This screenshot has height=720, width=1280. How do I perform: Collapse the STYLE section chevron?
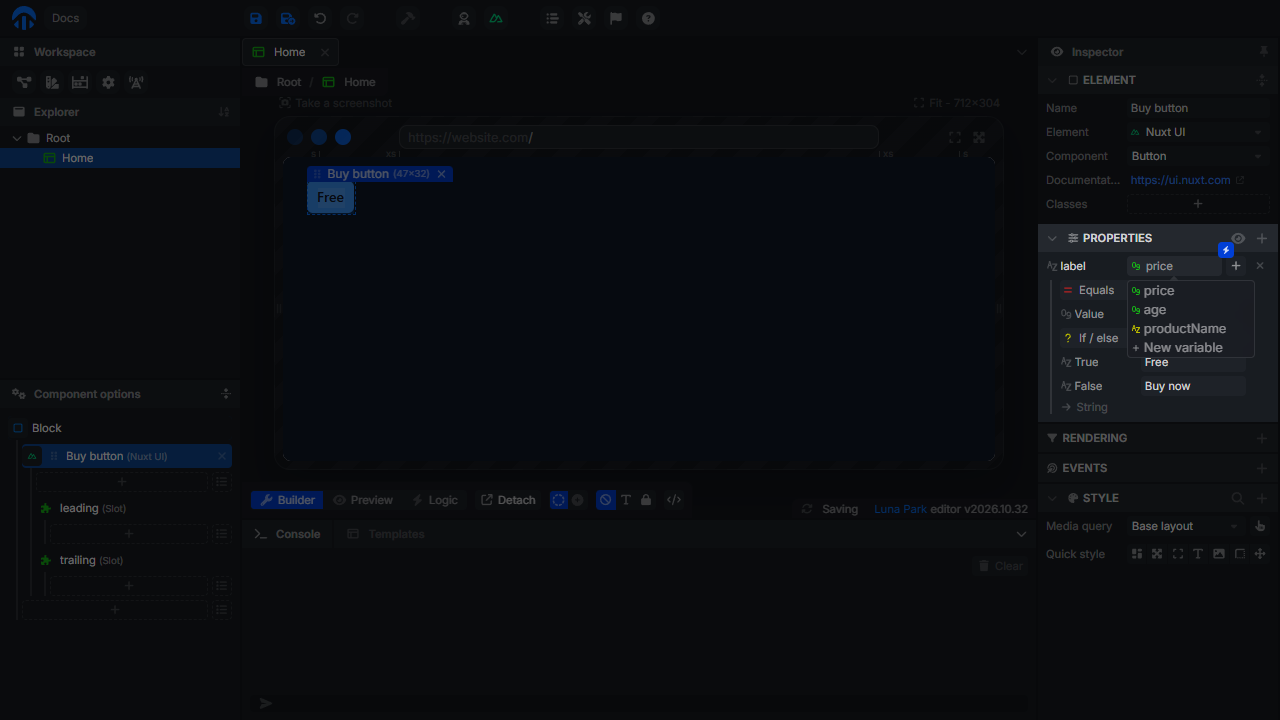(x=1052, y=498)
